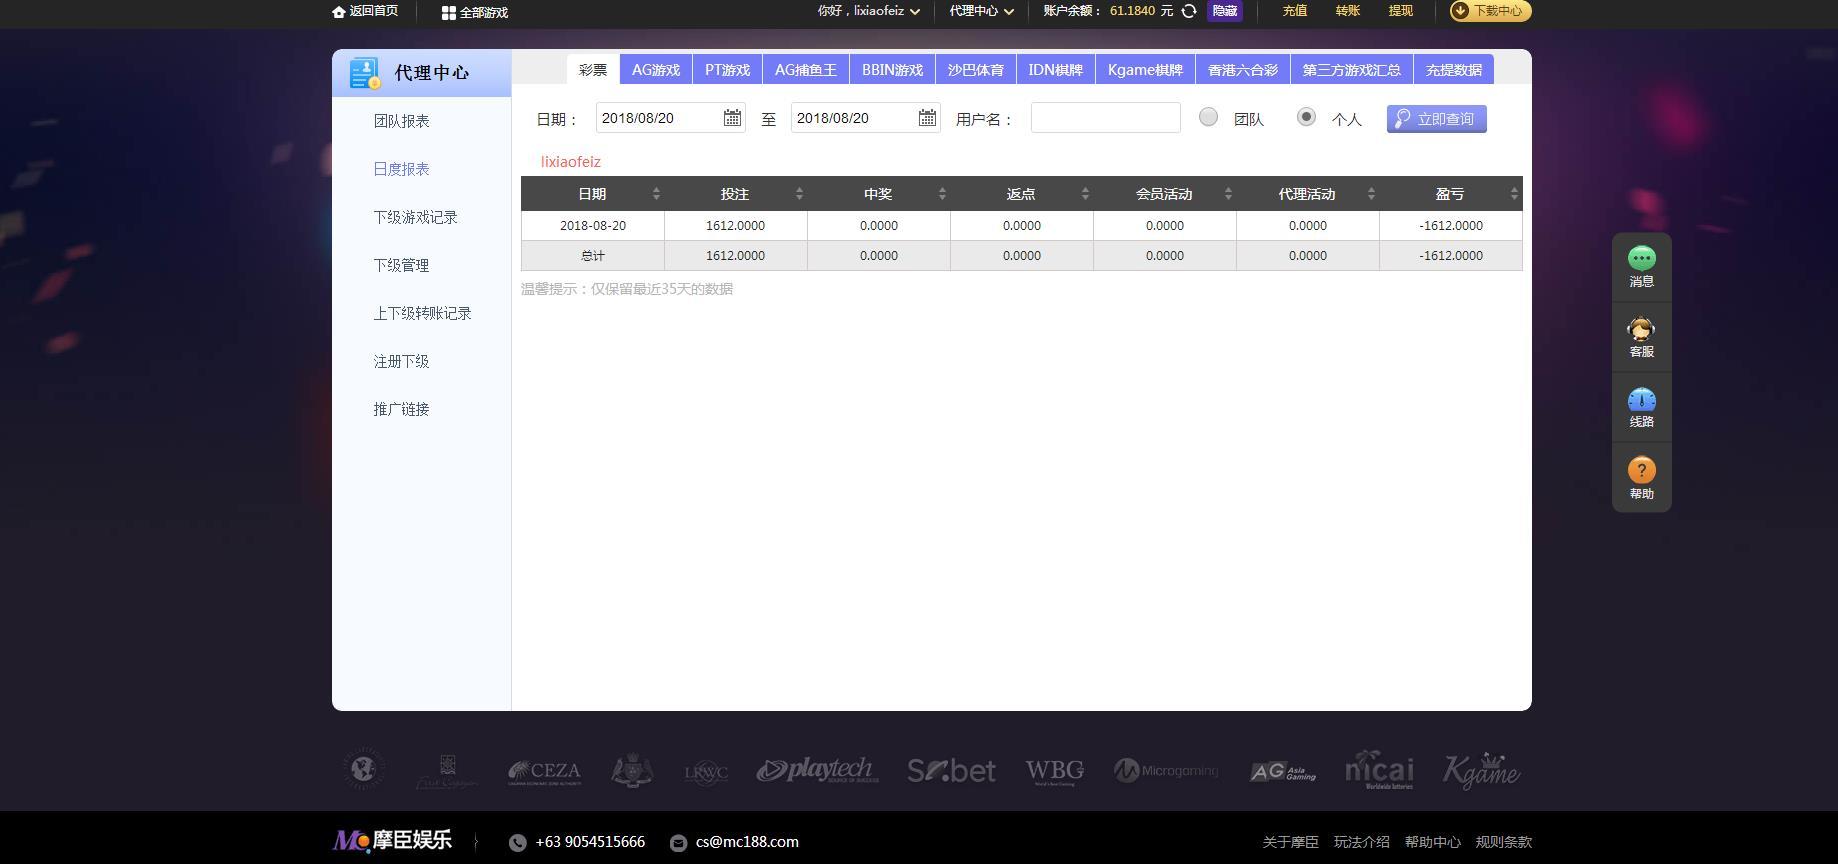Click the nicai partner logo
Image resolution: width=1838 pixels, height=864 pixels.
pyautogui.click(x=1379, y=770)
